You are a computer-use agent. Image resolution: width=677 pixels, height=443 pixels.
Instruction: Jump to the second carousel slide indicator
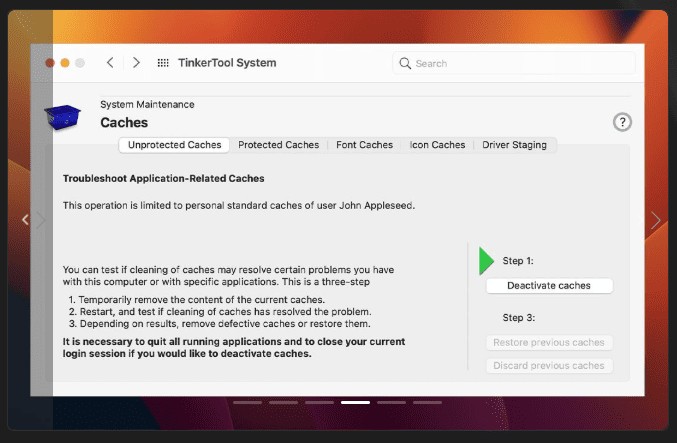(283, 402)
